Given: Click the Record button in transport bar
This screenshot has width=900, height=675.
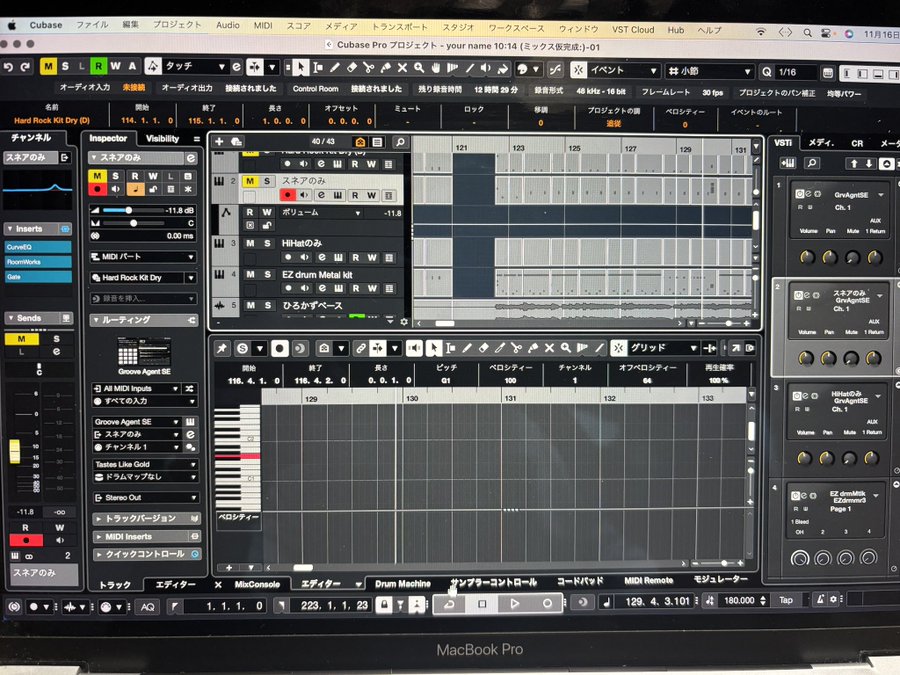Looking at the screenshot, I should (x=547, y=603).
